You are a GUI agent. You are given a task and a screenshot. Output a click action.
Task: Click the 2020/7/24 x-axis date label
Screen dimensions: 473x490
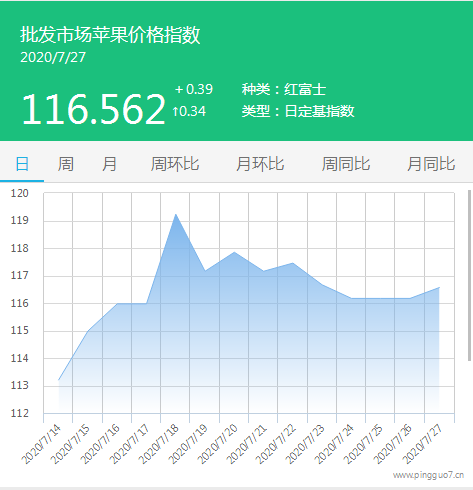[x=333, y=444]
